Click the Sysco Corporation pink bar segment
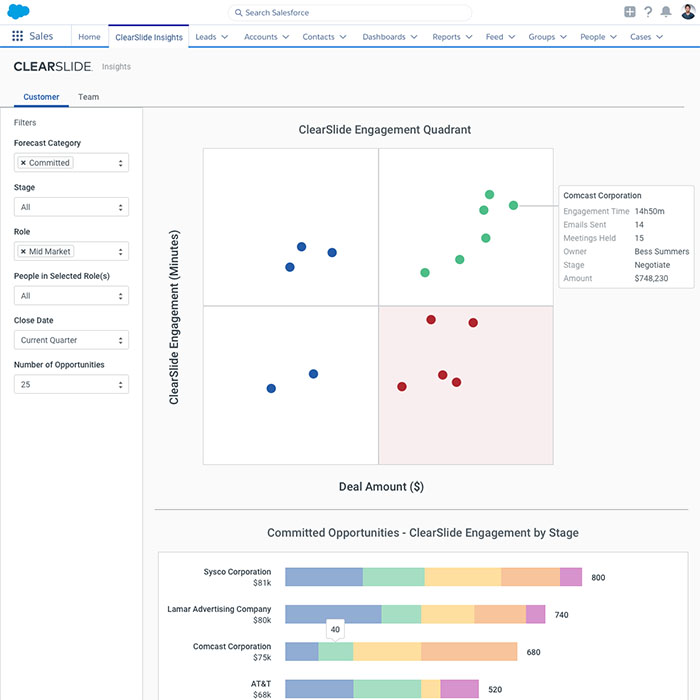Image resolution: width=700 pixels, height=700 pixels. (571, 577)
